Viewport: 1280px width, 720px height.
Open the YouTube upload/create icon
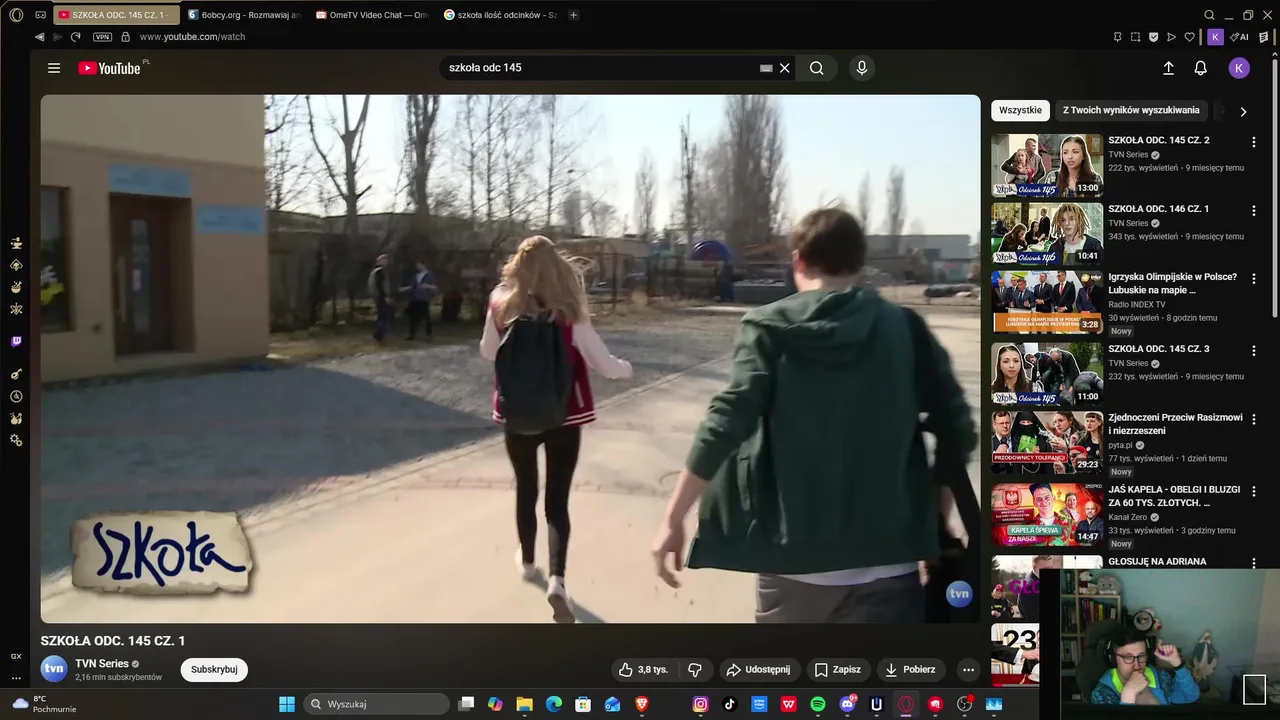click(1168, 68)
